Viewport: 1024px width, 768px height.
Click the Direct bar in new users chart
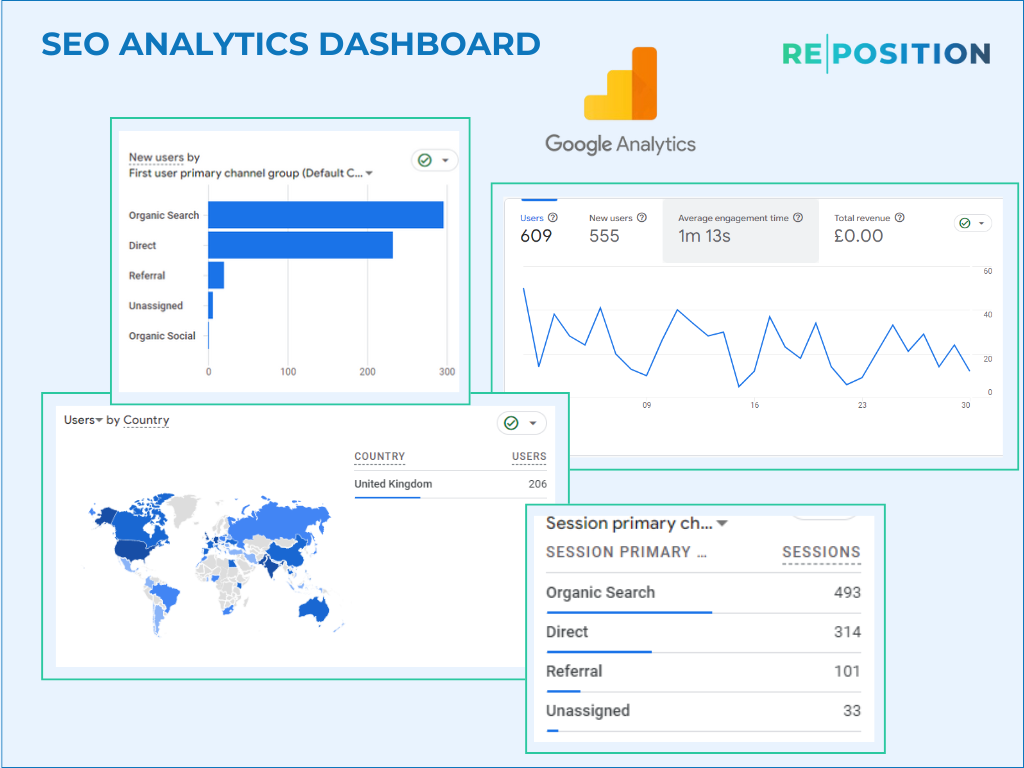tap(300, 245)
